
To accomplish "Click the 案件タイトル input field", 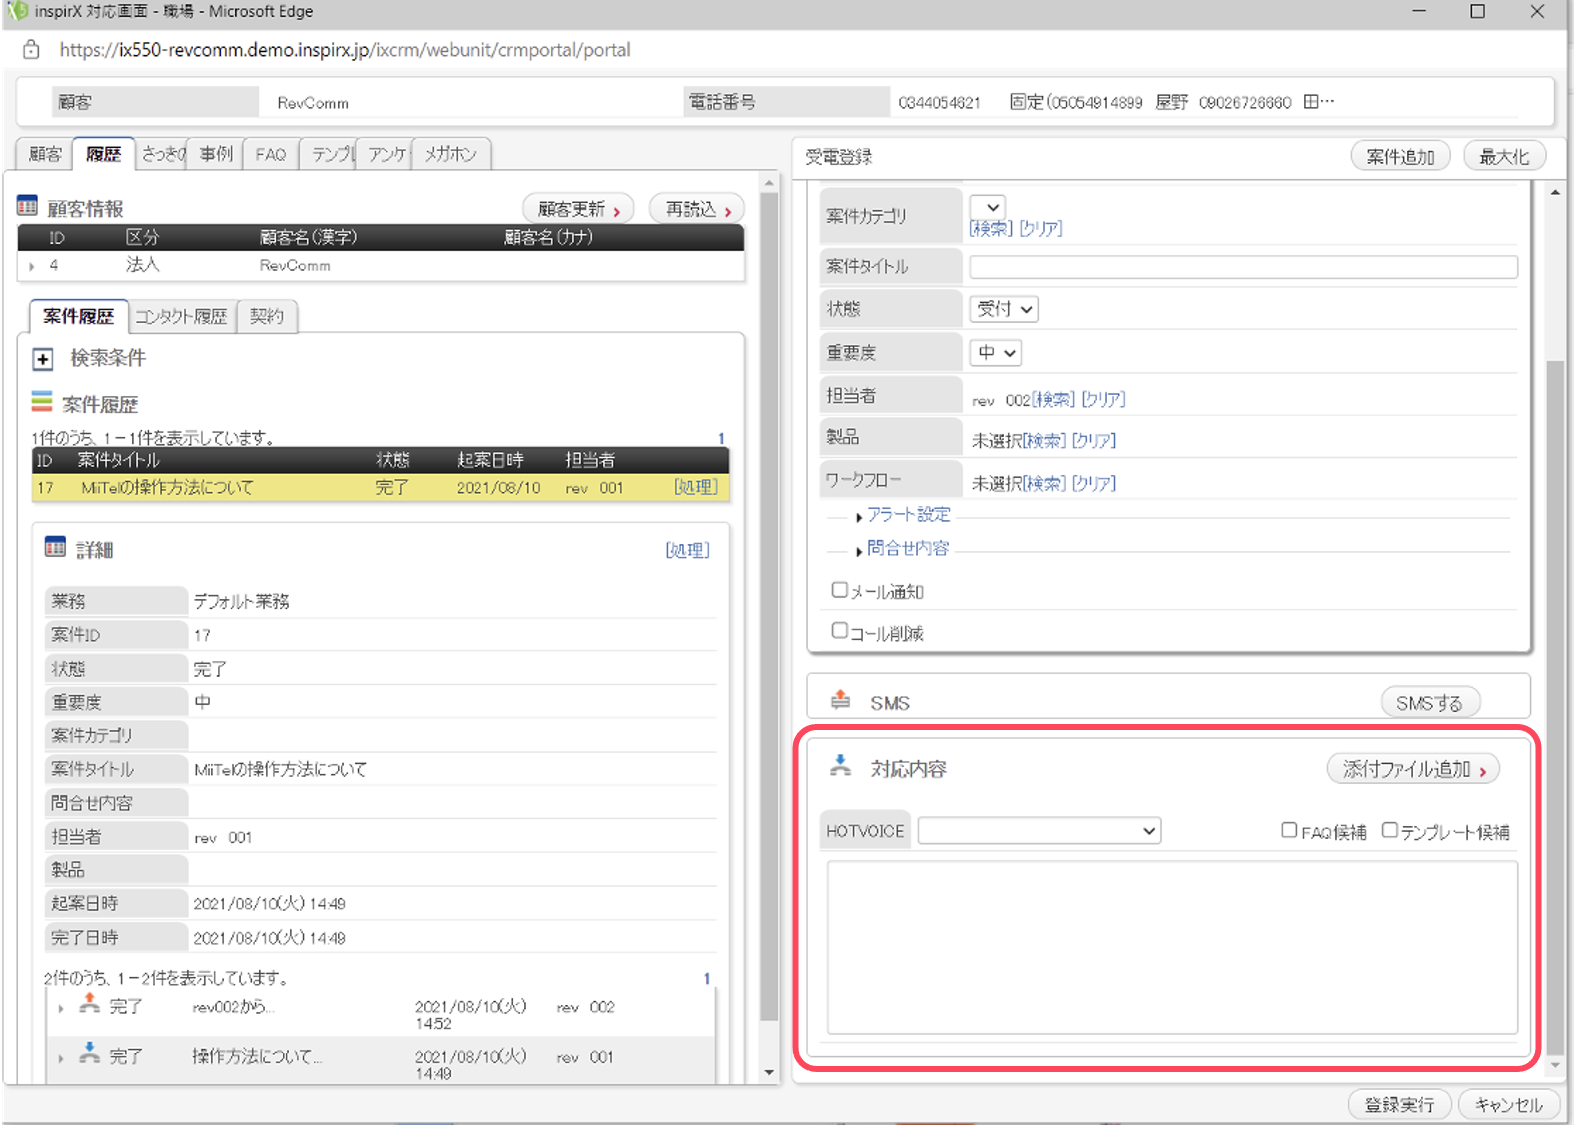I will tap(1243, 267).
